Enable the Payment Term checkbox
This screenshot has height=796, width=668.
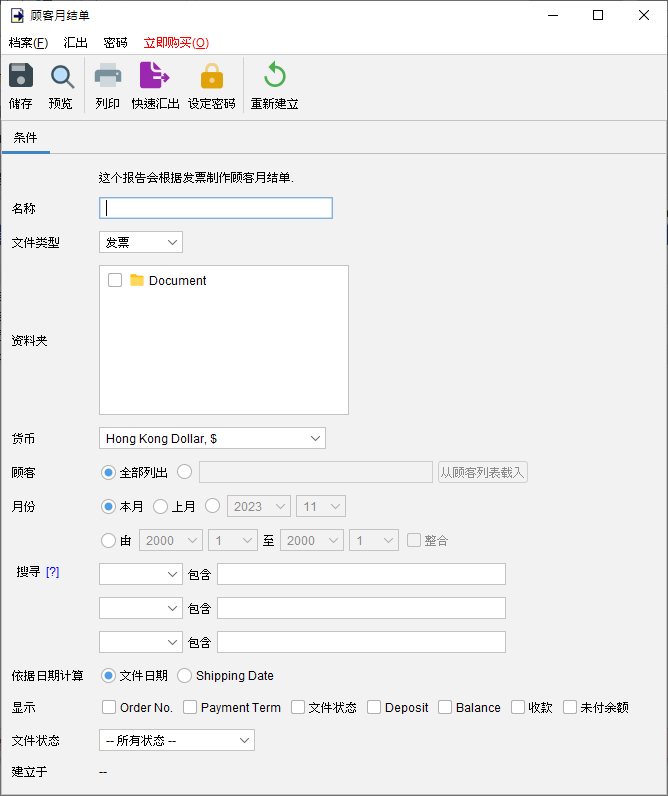[x=190, y=707]
